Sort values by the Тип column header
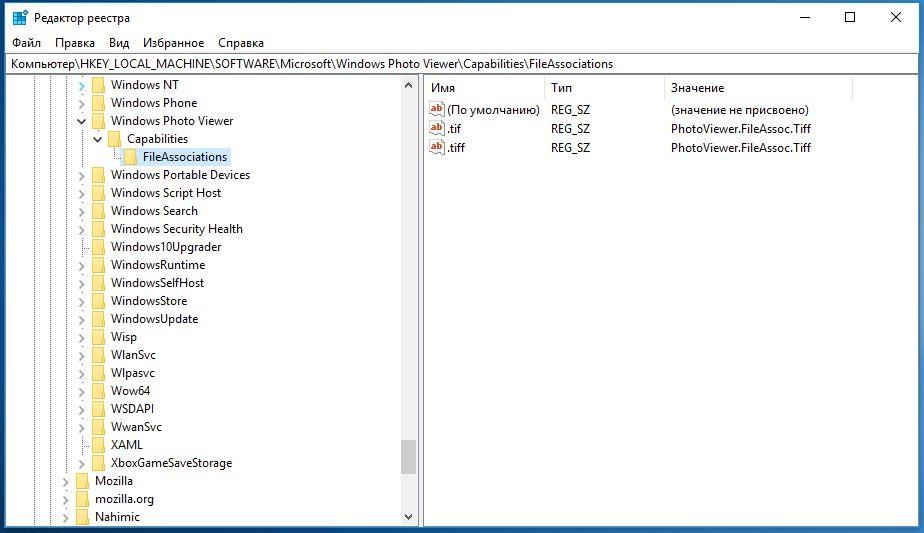The width and height of the screenshot is (924, 533). point(604,88)
